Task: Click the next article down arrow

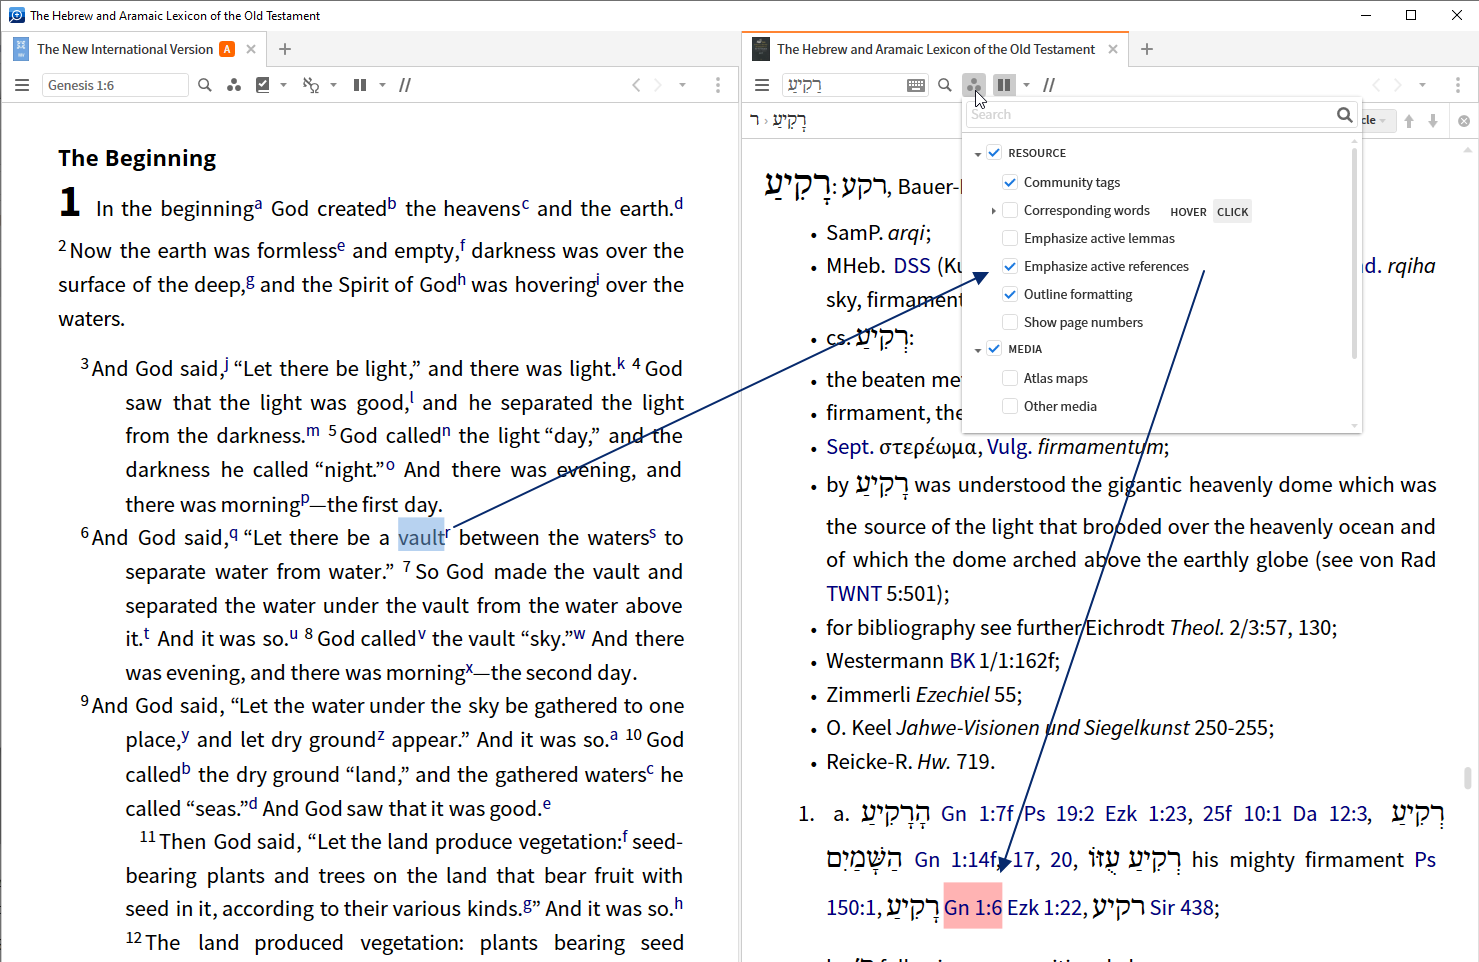Action: (x=1433, y=121)
